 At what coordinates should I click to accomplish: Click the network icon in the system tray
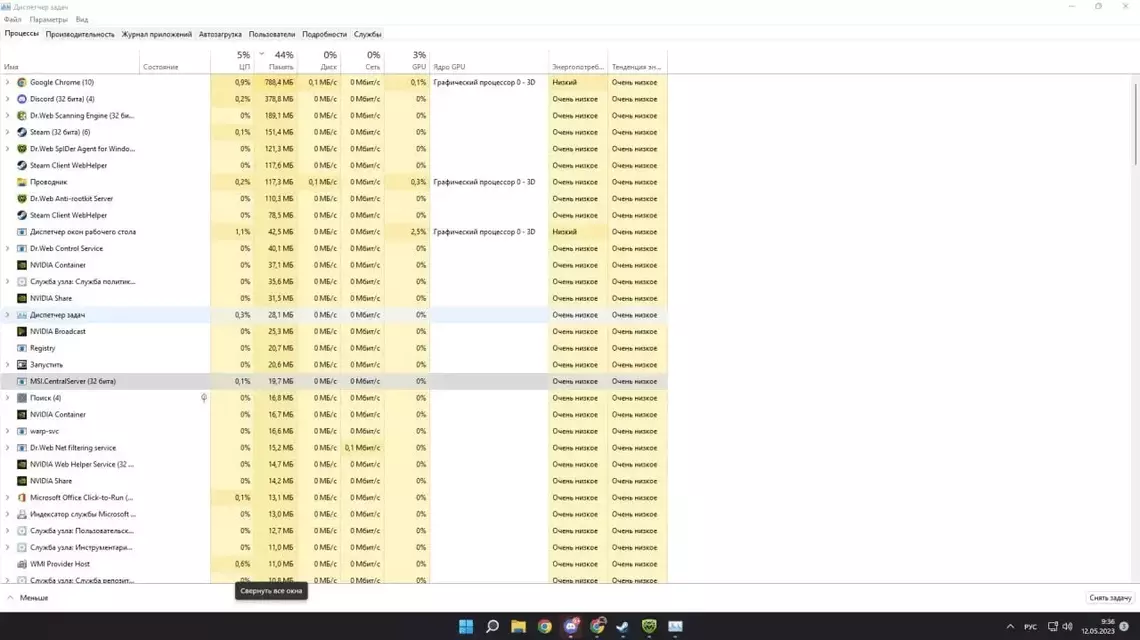pos(1052,626)
